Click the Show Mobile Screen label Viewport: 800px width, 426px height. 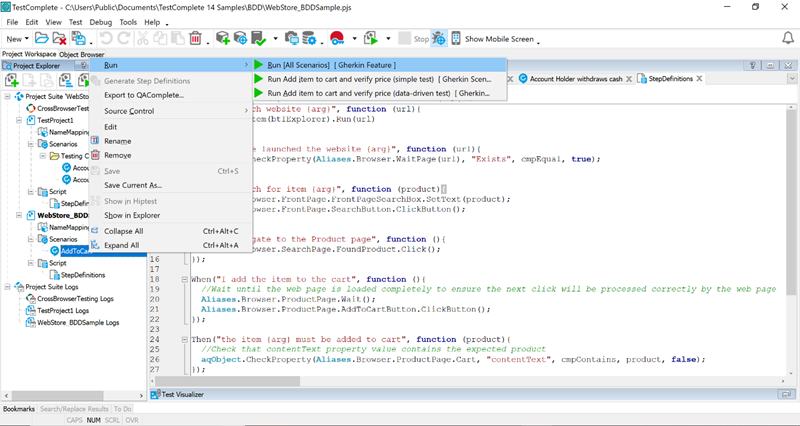(x=499, y=39)
